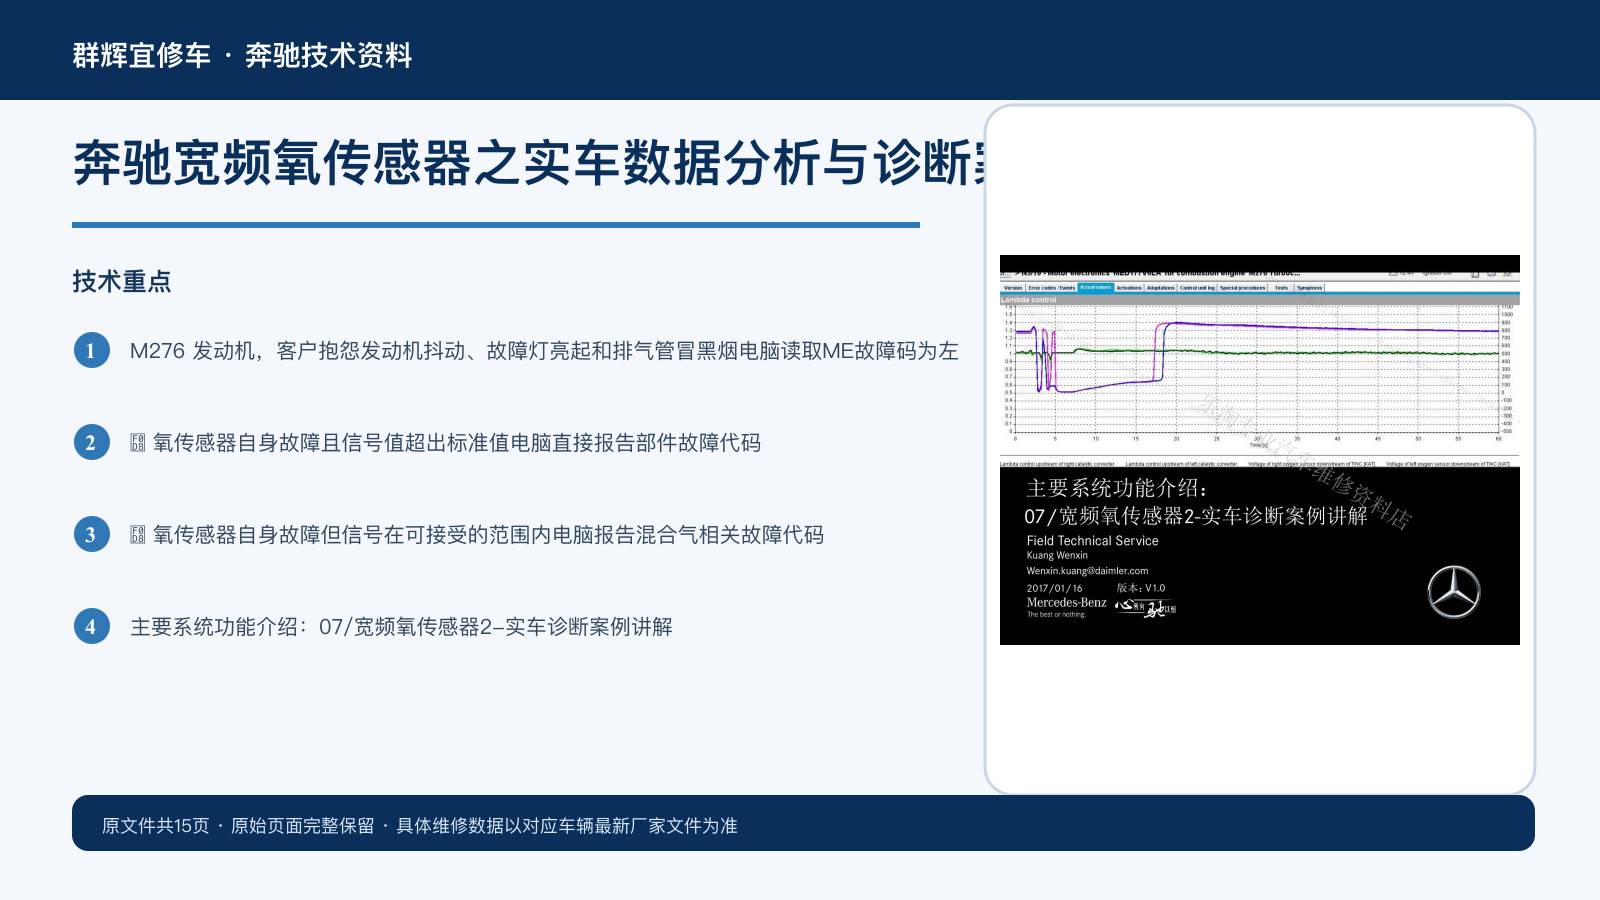Click the point 主要系统功能介绍：07/宽频氧传感器2
Screen dimensions: 1600x900
click(x=401, y=627)
